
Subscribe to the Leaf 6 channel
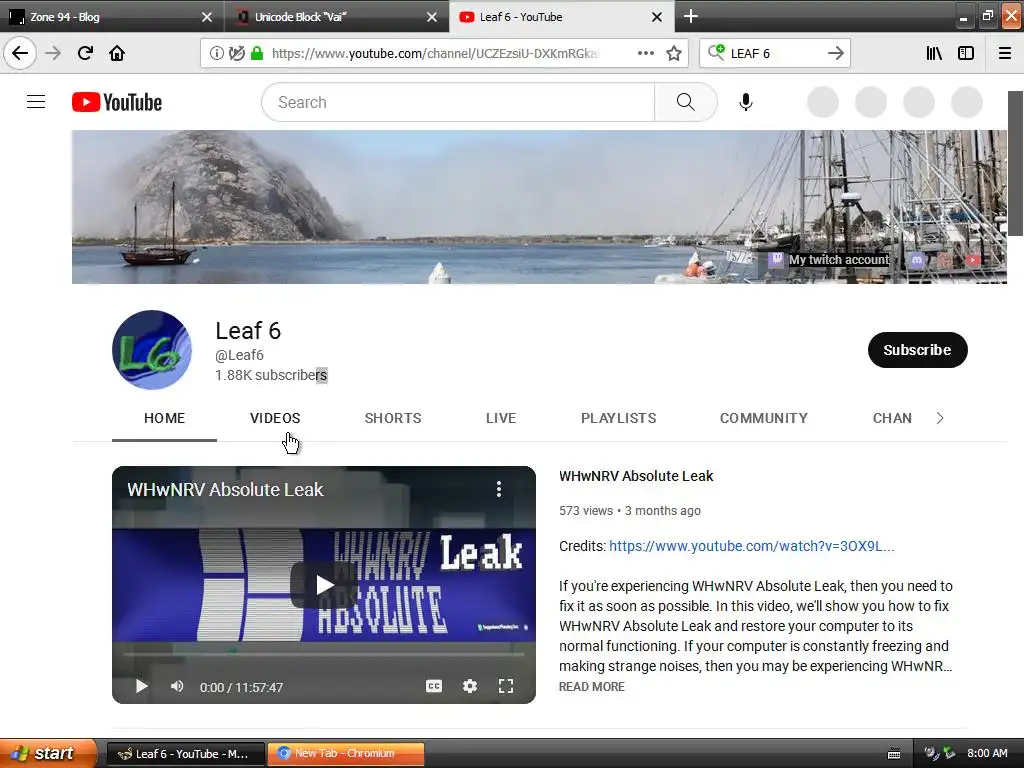(918, 350)
